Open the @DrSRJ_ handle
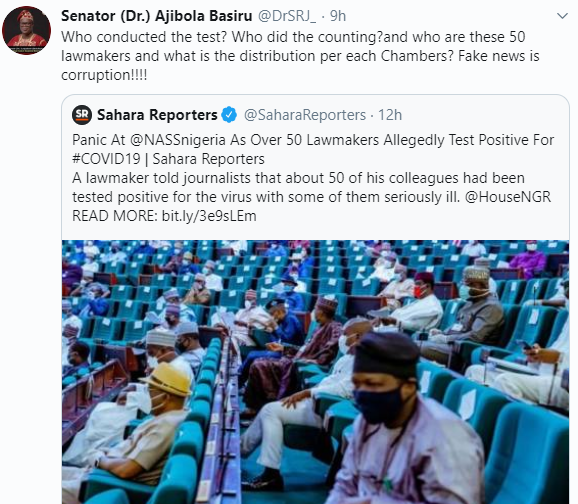Viewport: 578px width, 504px height. click(286, 16)
